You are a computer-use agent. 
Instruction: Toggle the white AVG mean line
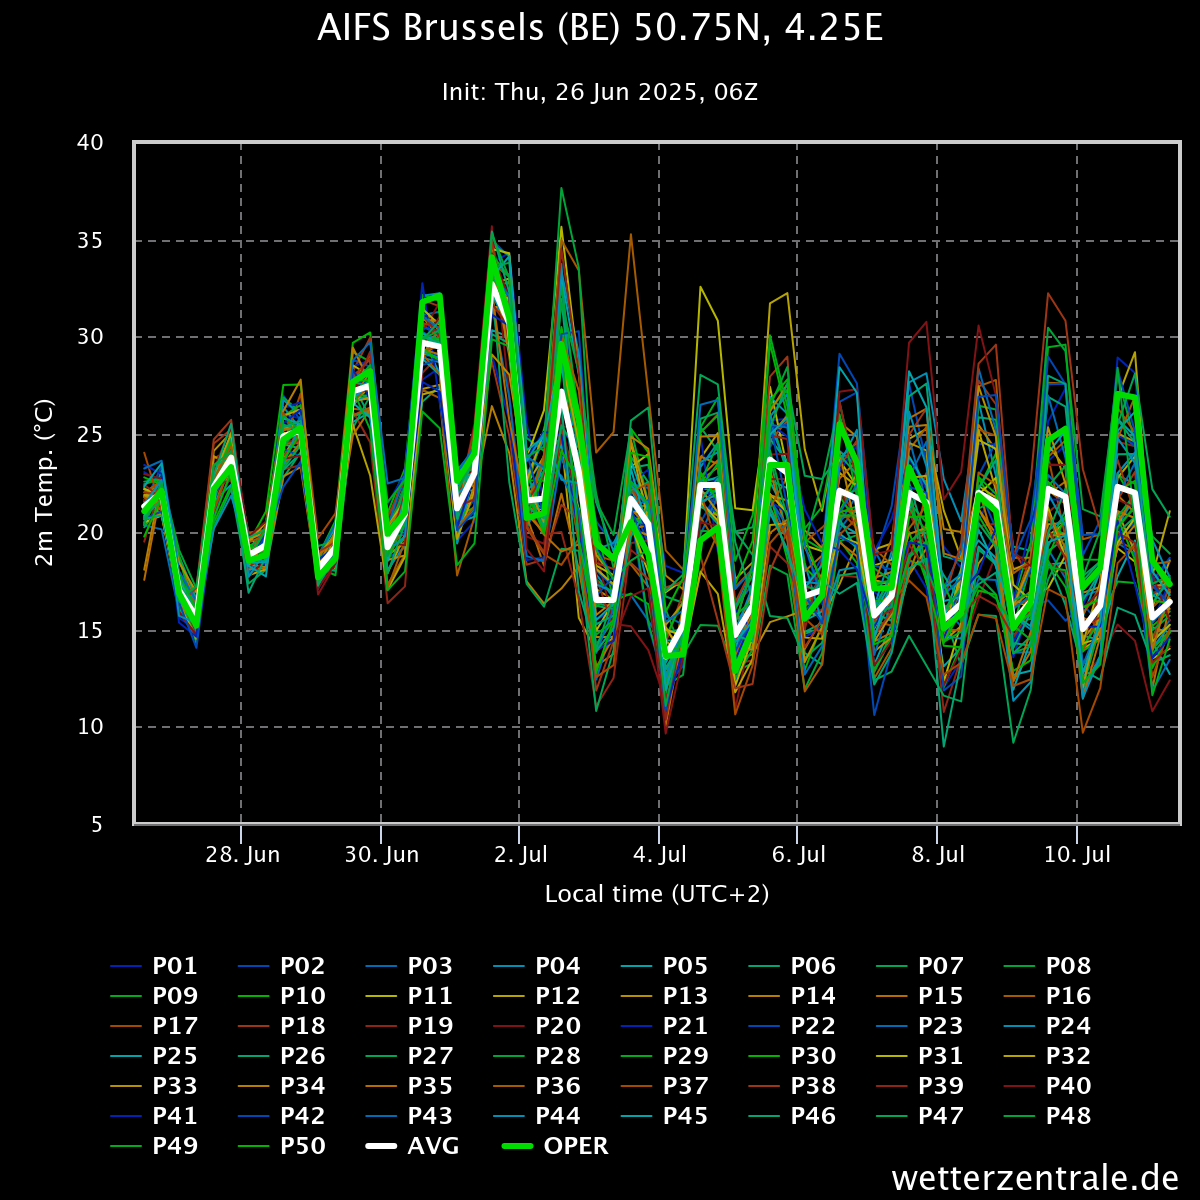coord(413,1146)
